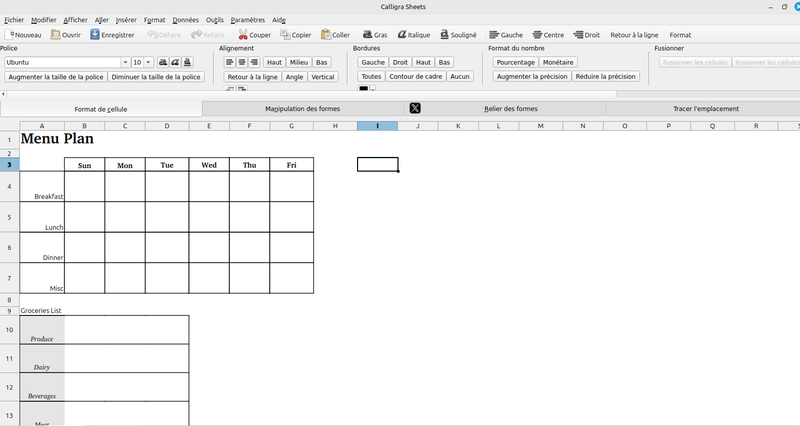Toggle align-center icon in Alignement panel
This screenshot has width=800, height=426.
point(242,62)
